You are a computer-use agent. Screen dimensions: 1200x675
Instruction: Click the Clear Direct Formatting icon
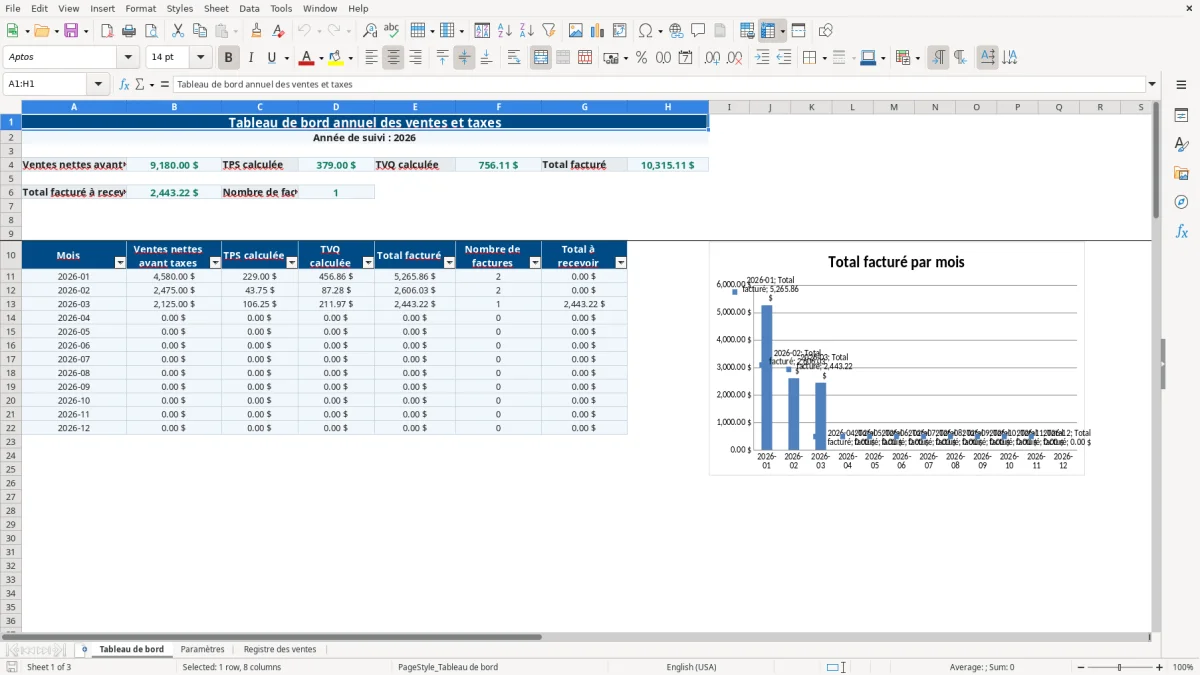278,31
